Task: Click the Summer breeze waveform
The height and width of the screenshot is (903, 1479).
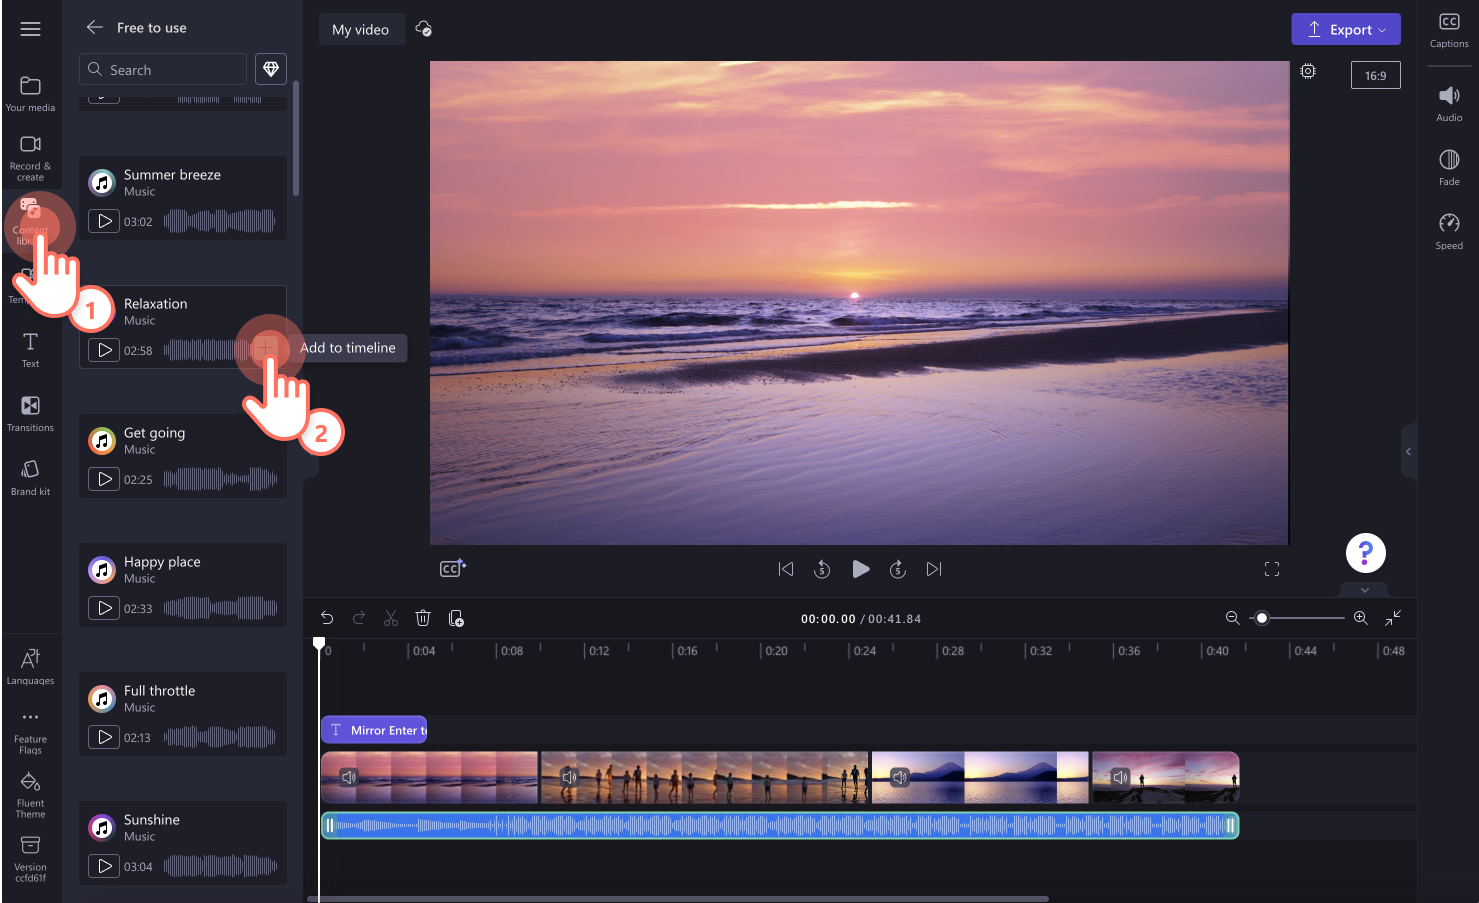Action: pyautogui.click(x=220, y=221)
